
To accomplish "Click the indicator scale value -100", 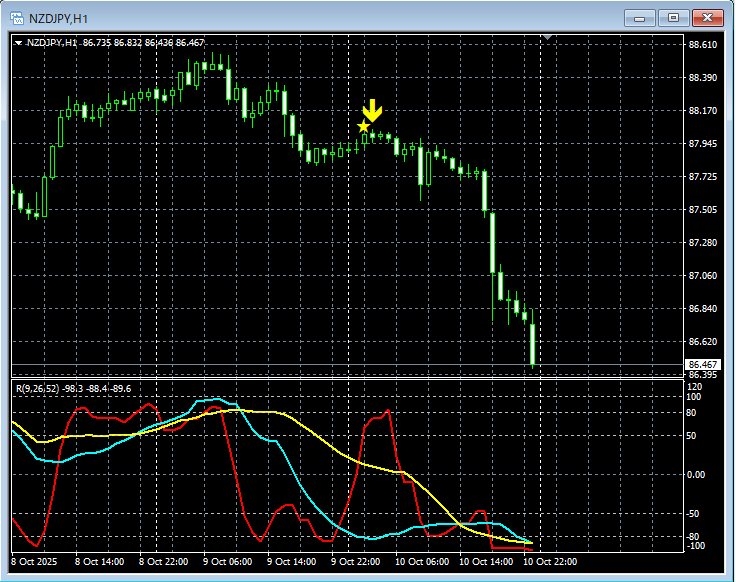I will click(695, 546).
